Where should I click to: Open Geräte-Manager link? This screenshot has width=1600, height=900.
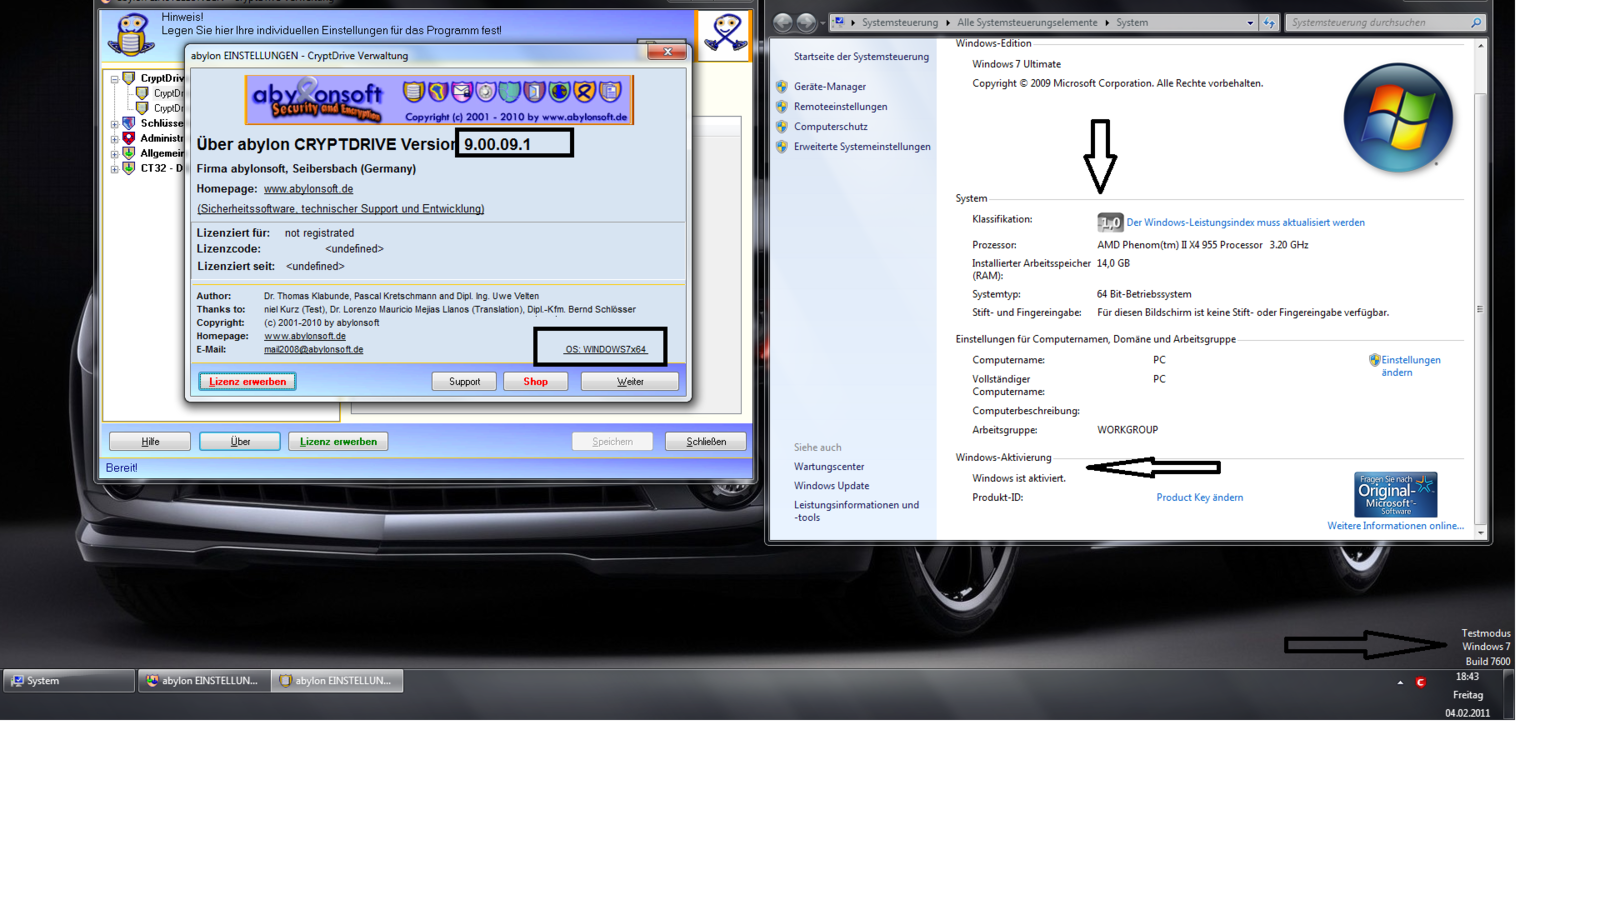(x=830, y=87)
